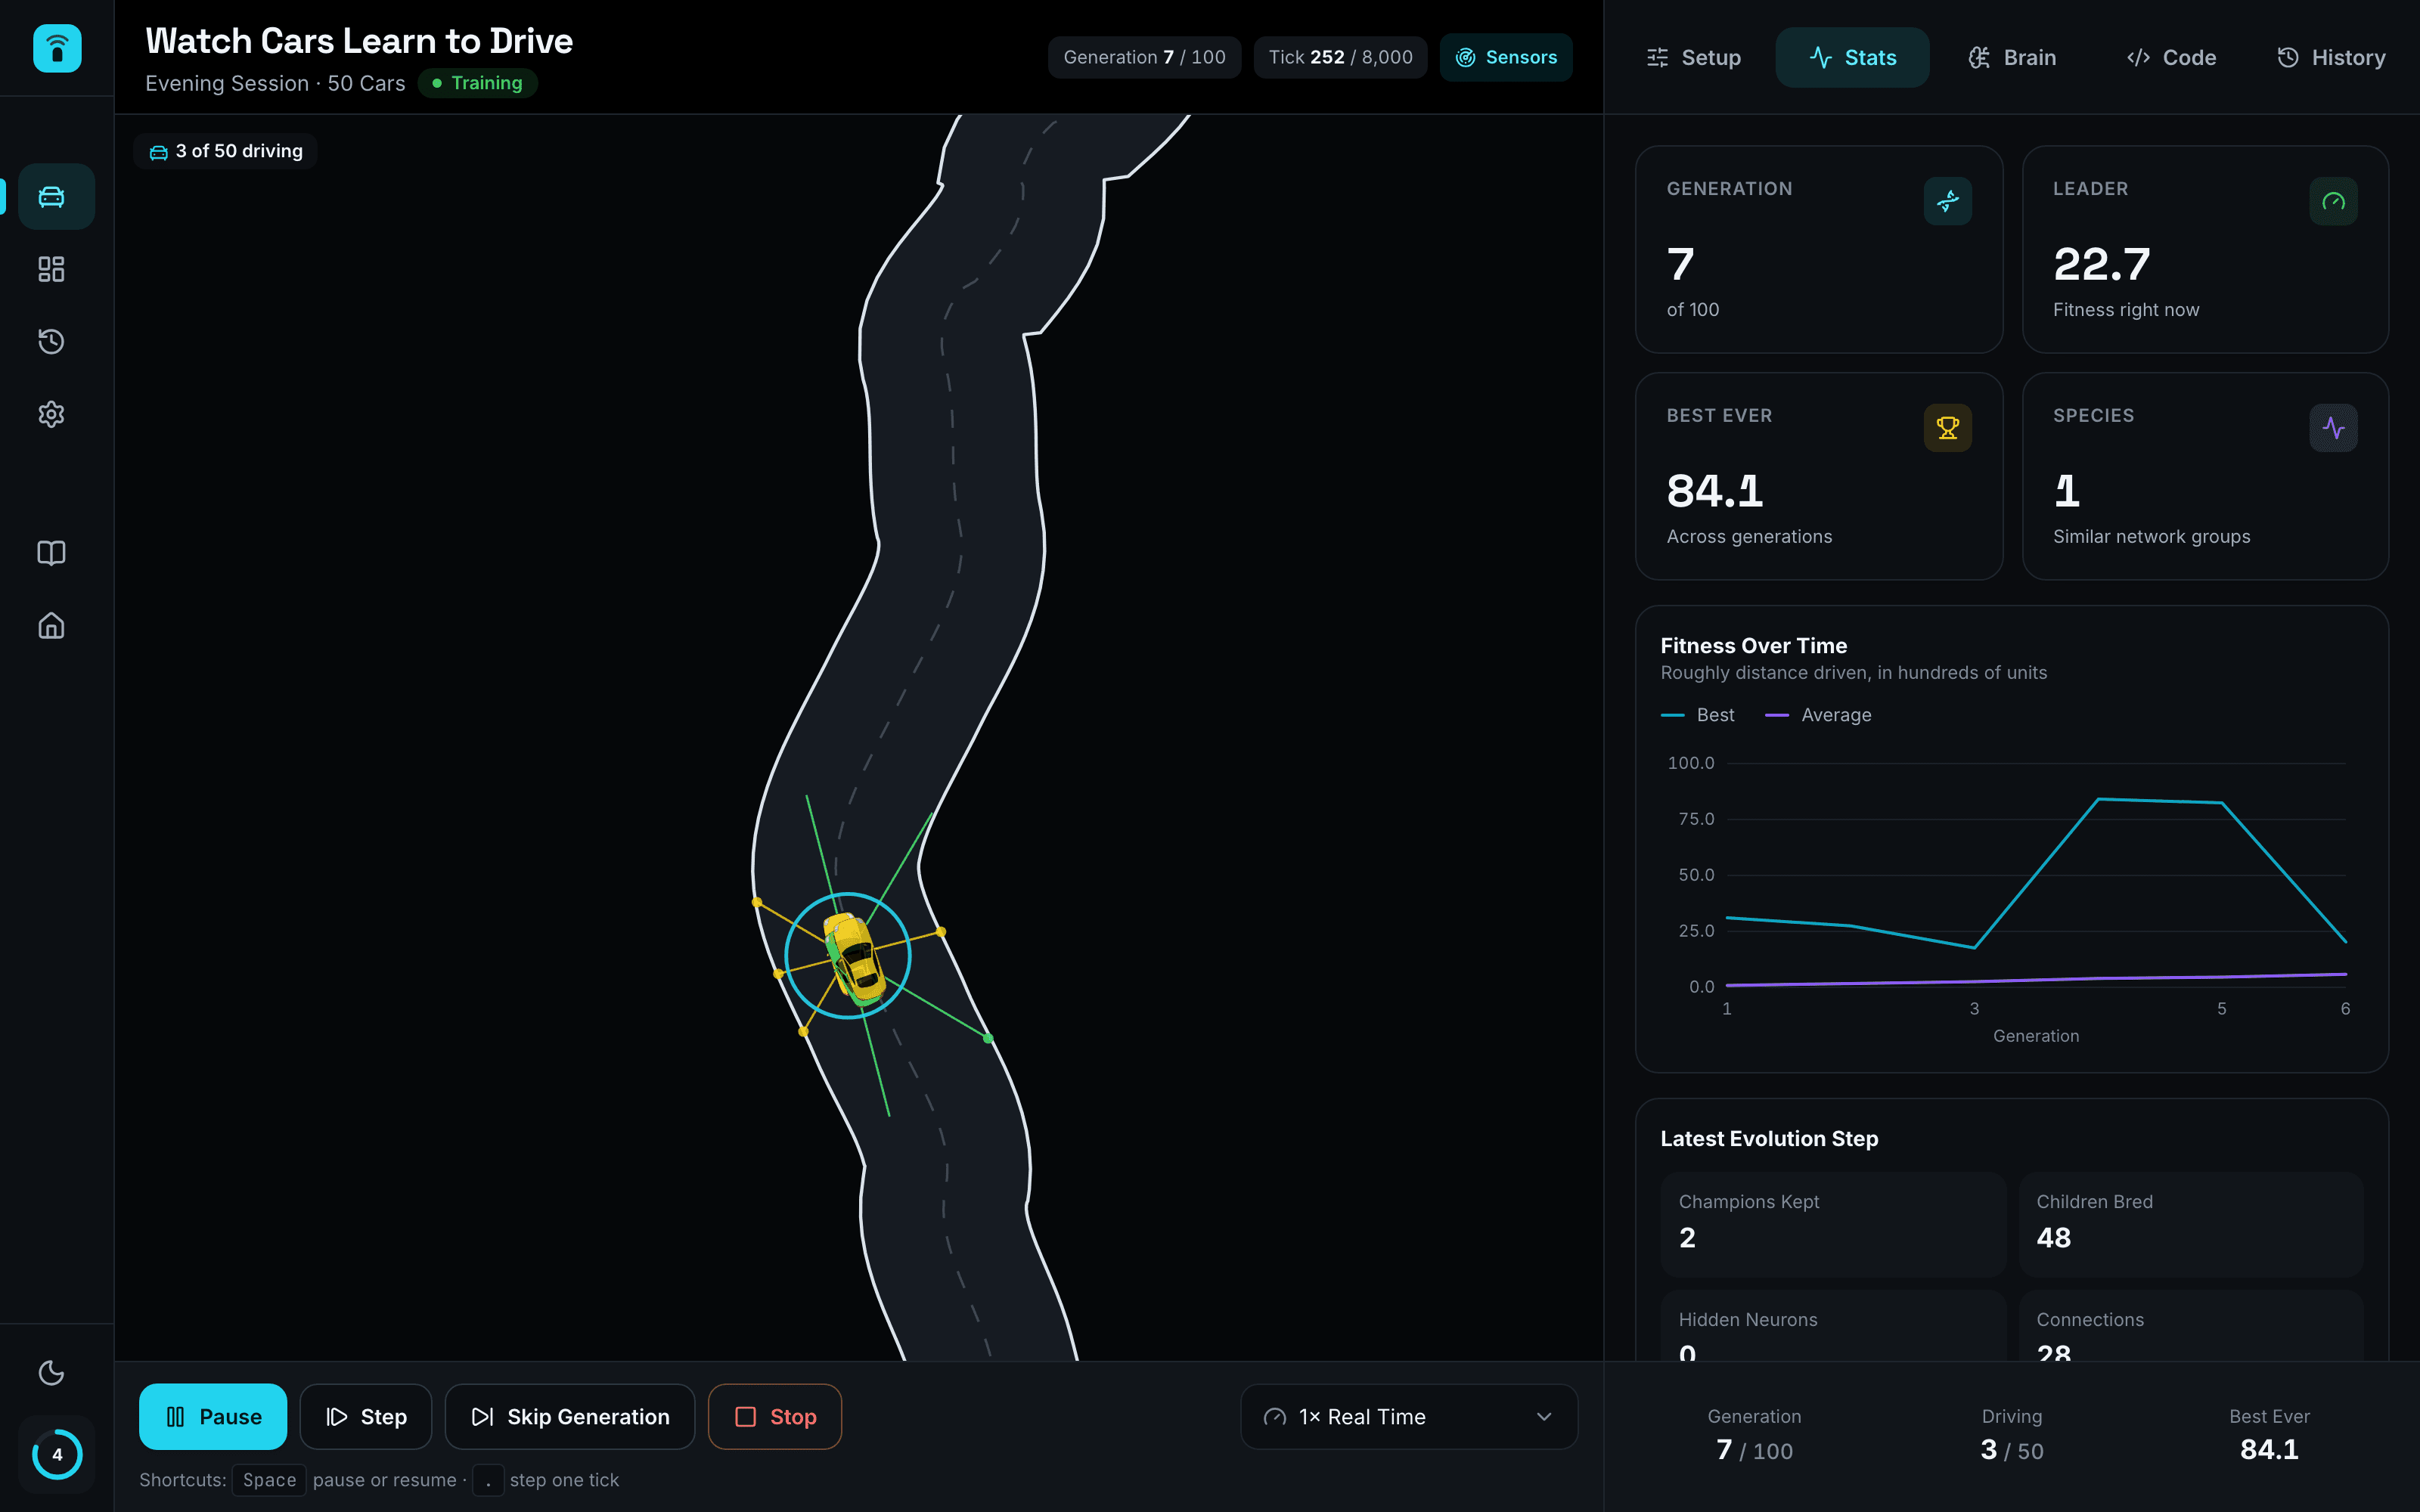This screenshot has height=1512, width=2420.
Task: Switch to the Brain tab
Action: tap(2012, 57)
